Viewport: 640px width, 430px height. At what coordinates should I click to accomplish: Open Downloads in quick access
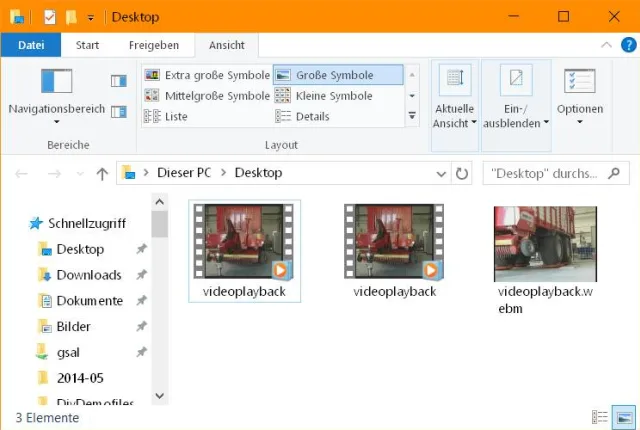pyautogui.click(x=88, y=275)
